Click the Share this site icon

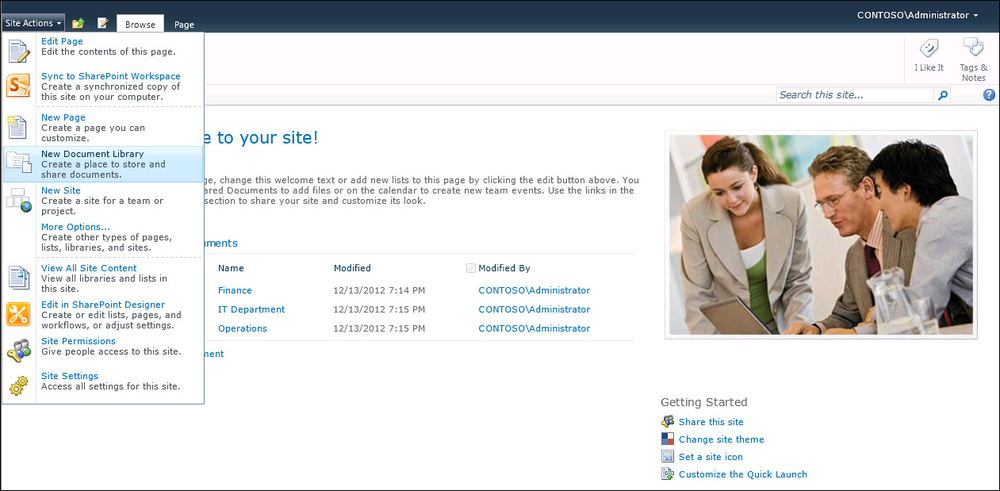[668, 421]
